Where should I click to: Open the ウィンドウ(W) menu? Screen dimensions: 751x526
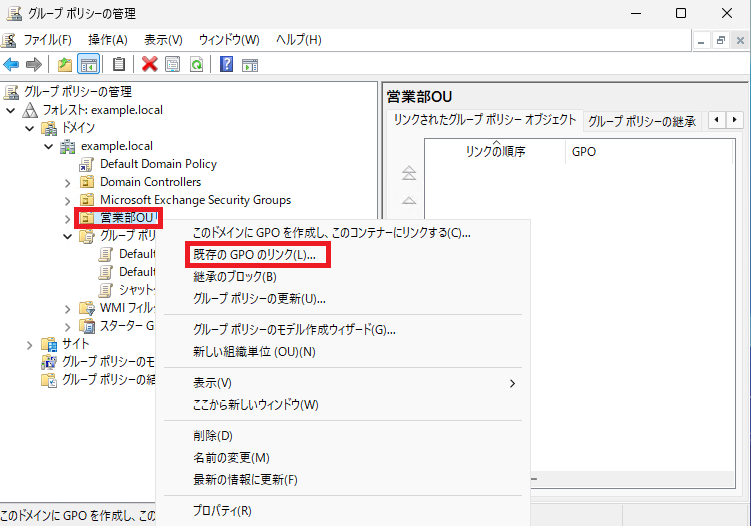229,40
